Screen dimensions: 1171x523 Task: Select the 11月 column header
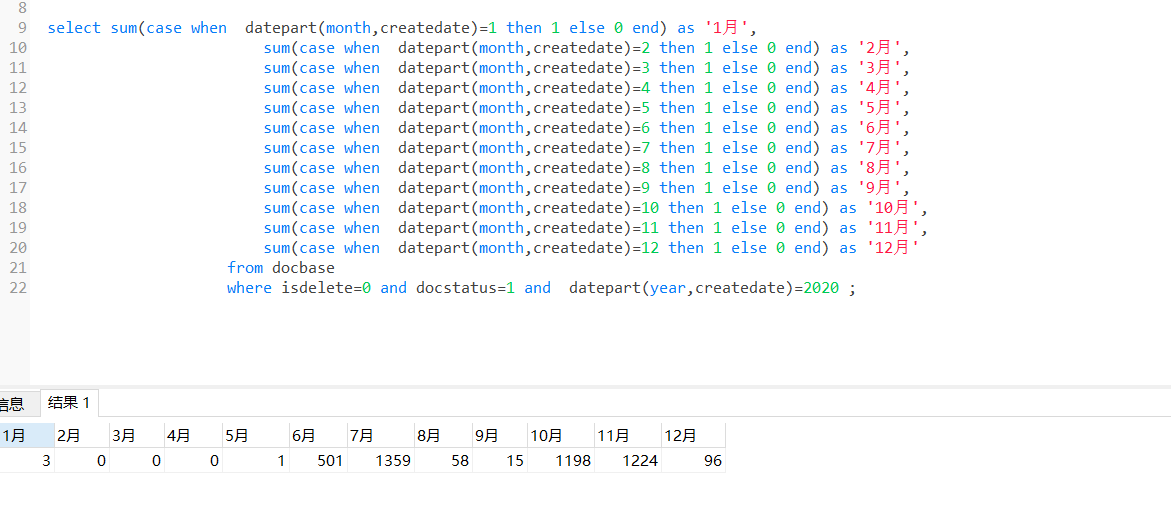627,436
